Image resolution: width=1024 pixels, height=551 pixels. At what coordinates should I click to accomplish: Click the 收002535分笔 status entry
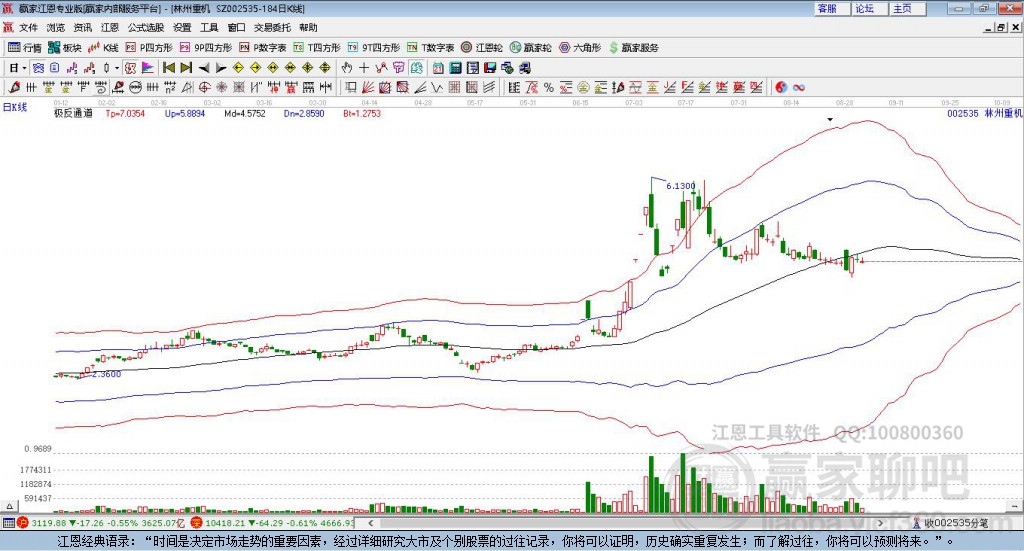coord(950,523)
